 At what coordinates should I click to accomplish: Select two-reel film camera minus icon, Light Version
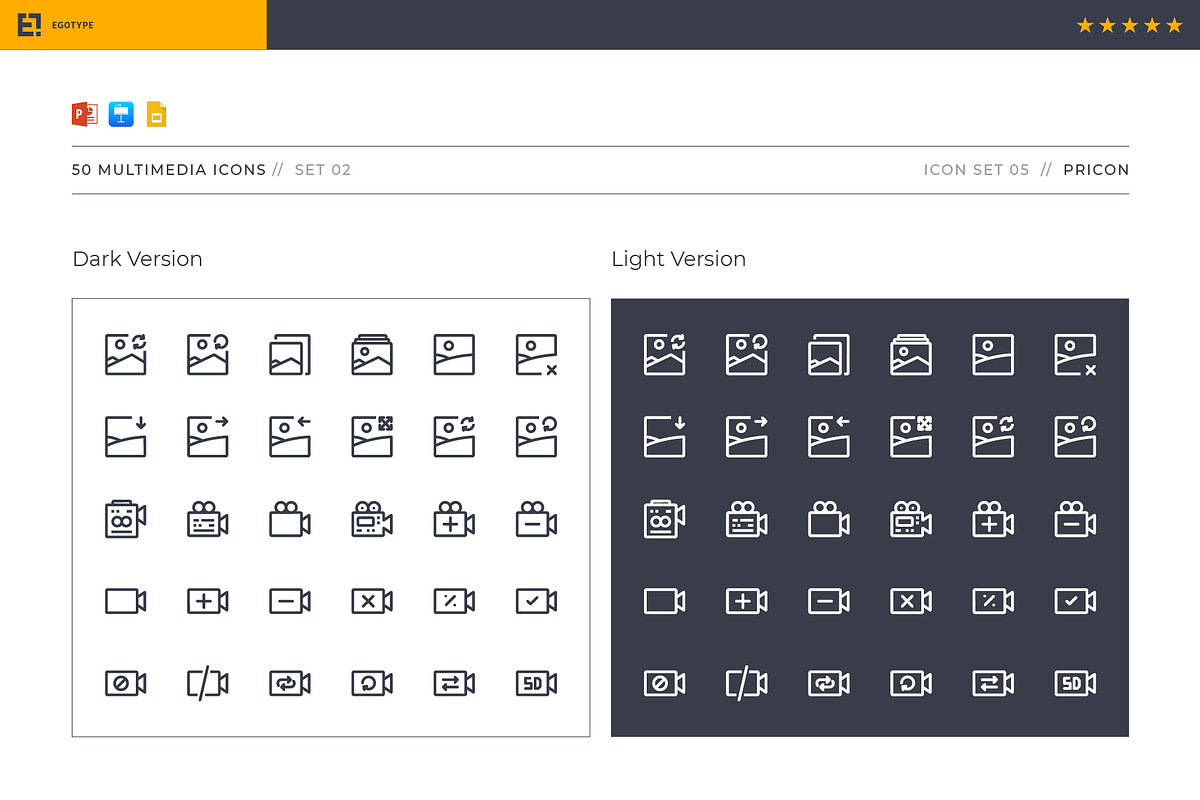click(1075, 520)
